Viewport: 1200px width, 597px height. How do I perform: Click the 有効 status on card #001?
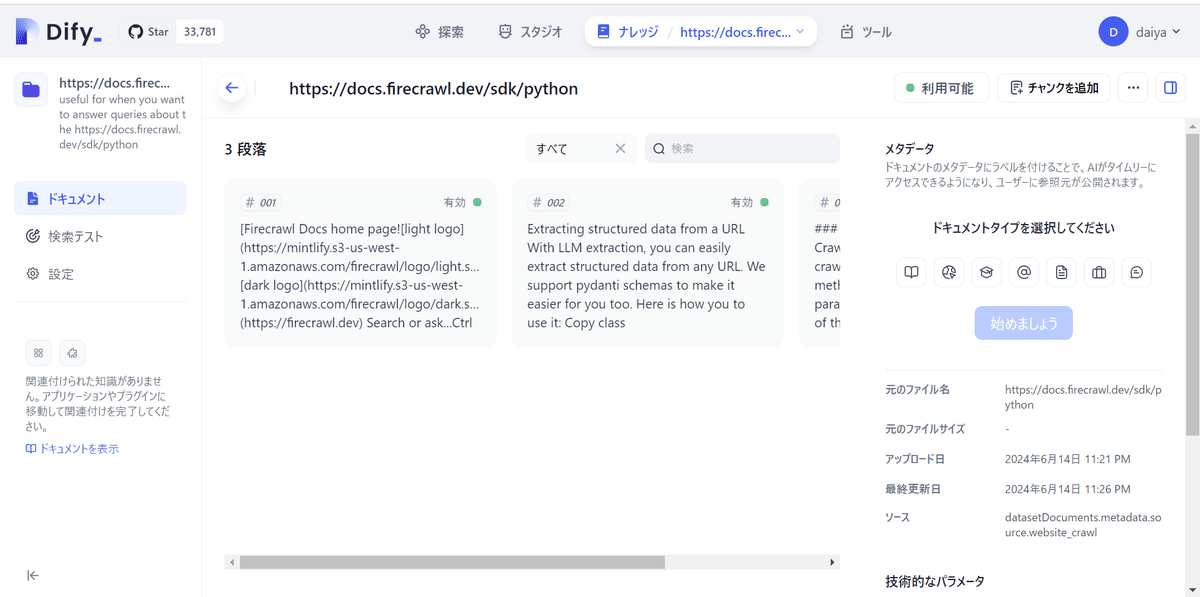463,202
